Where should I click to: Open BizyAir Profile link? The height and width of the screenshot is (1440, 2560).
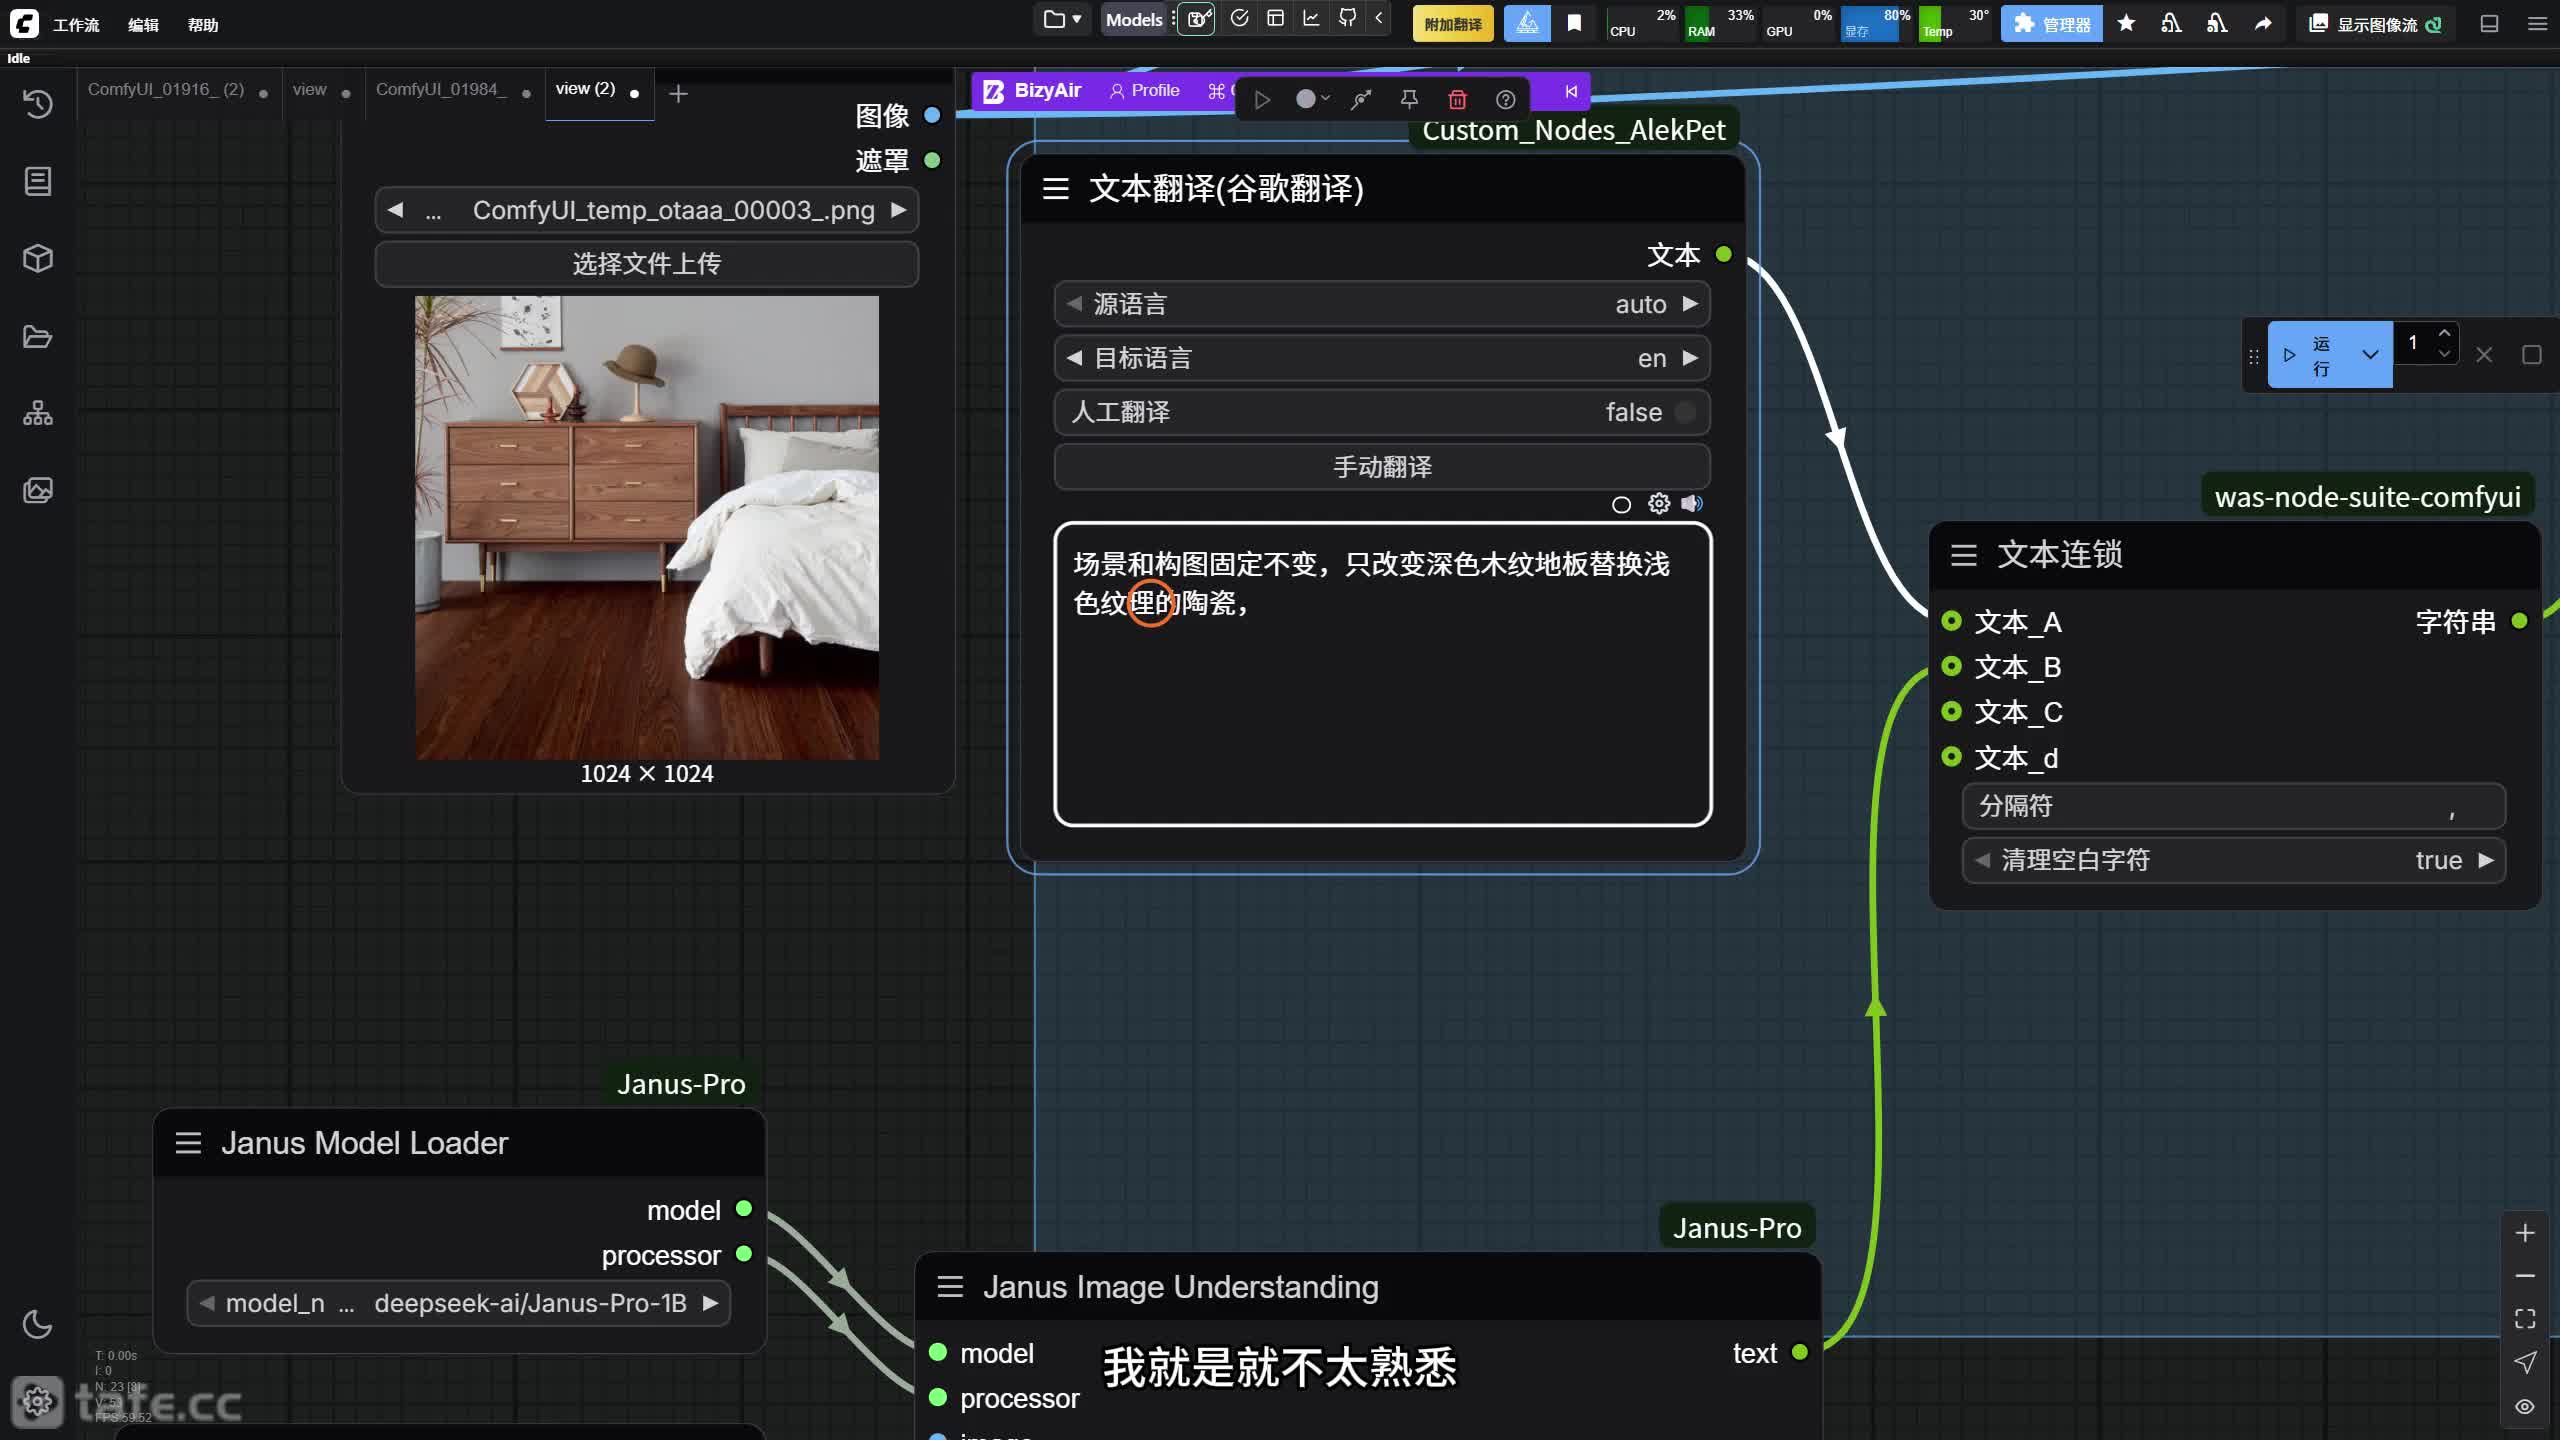[1144, 91]
